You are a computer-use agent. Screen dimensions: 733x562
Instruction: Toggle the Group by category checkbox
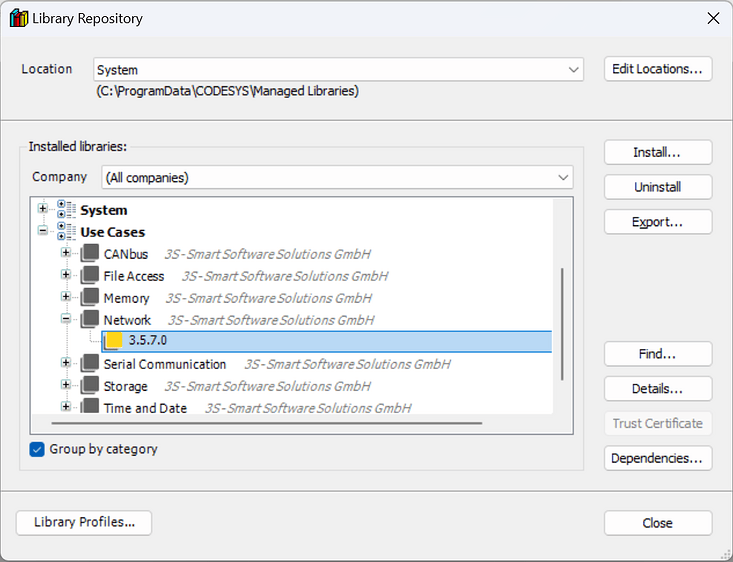click(37, 449)
